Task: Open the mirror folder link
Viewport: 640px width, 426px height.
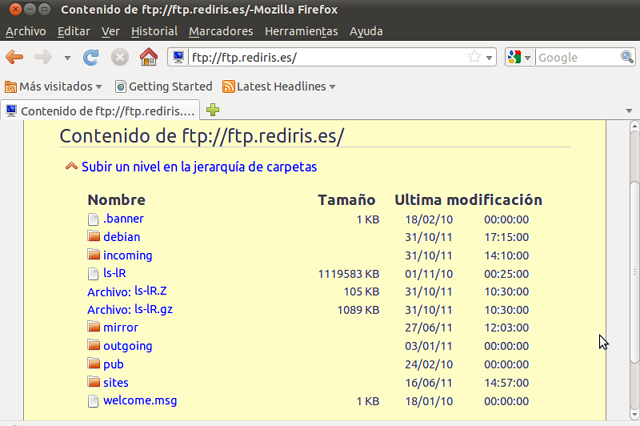Action: coord(120,328)
